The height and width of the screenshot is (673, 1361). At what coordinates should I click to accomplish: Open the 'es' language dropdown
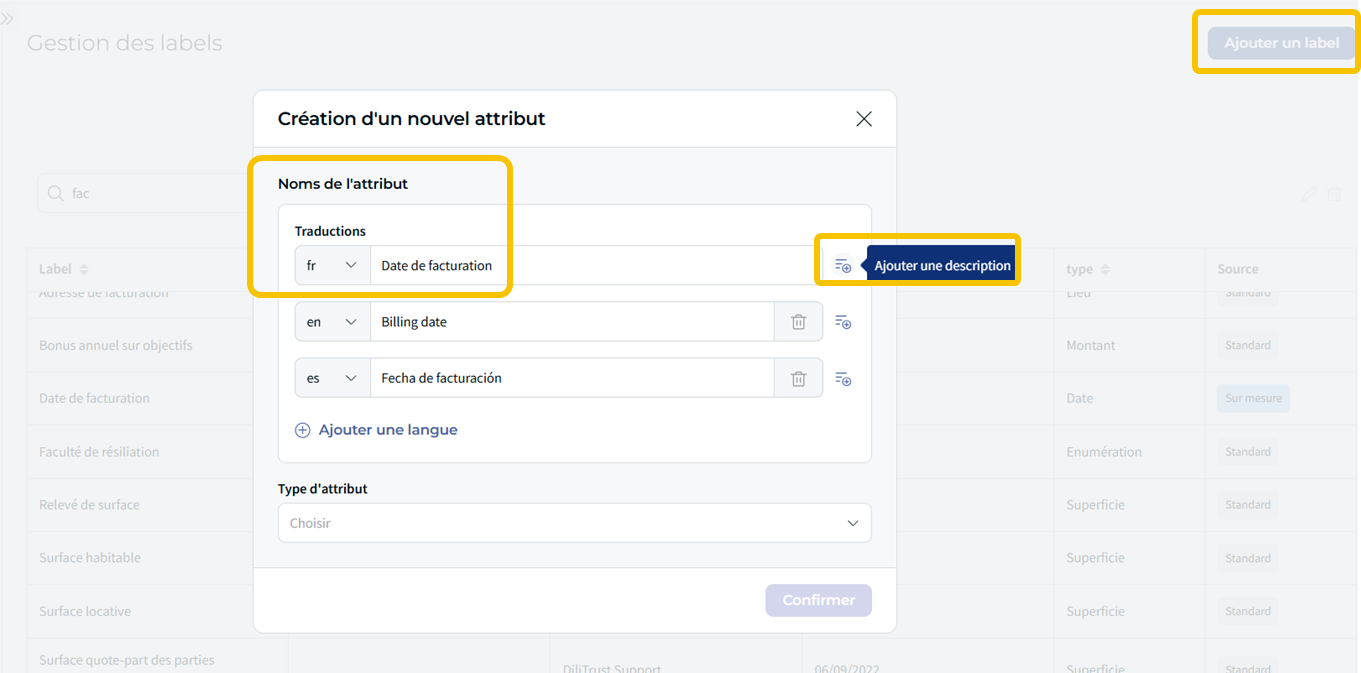333,379
